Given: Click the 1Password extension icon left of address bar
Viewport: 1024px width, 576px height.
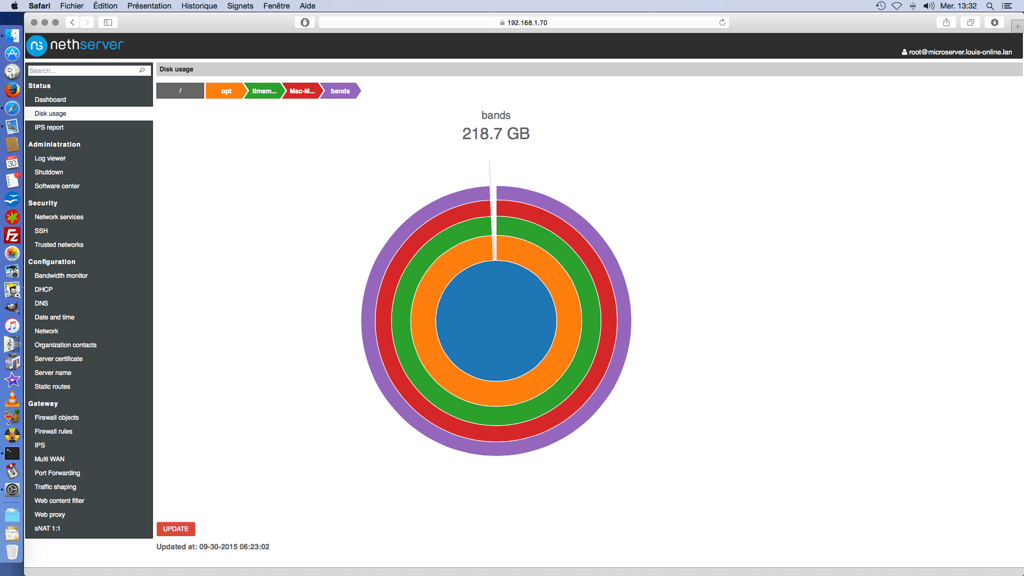Looking at the screenshot, I should tap(305, 22).
